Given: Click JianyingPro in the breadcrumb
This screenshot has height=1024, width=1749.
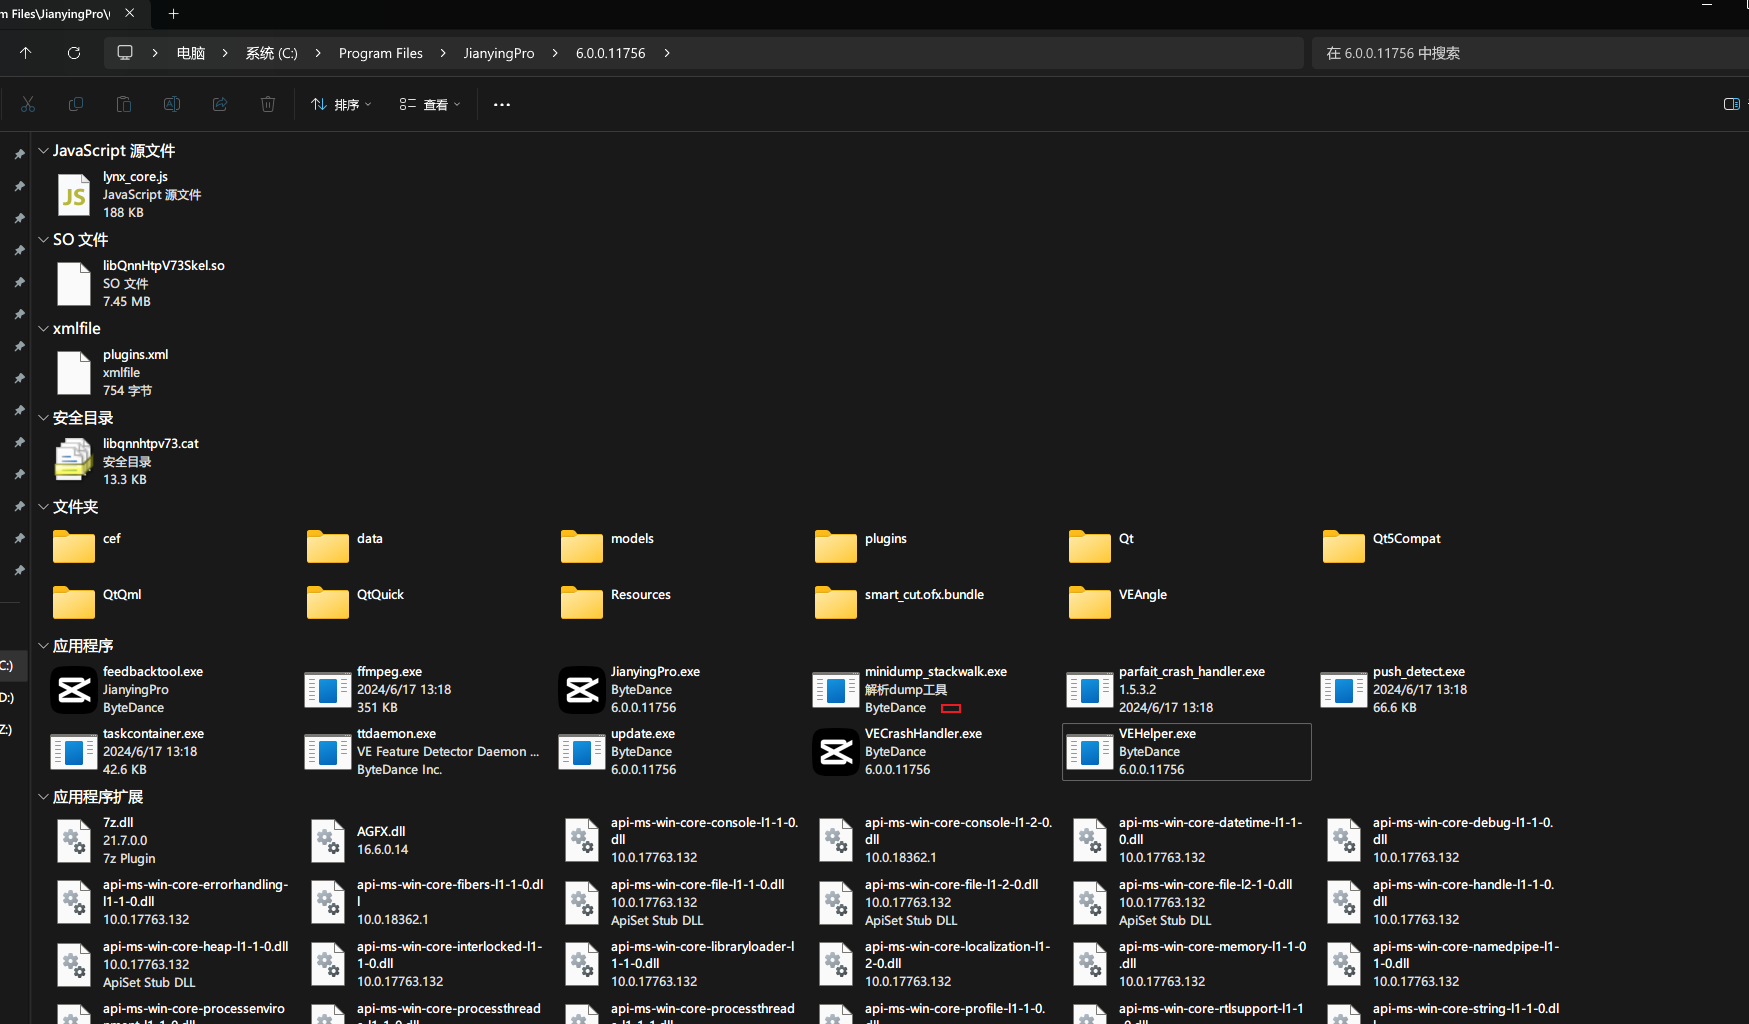Looking at the screenshot, I should click(499, 53).
